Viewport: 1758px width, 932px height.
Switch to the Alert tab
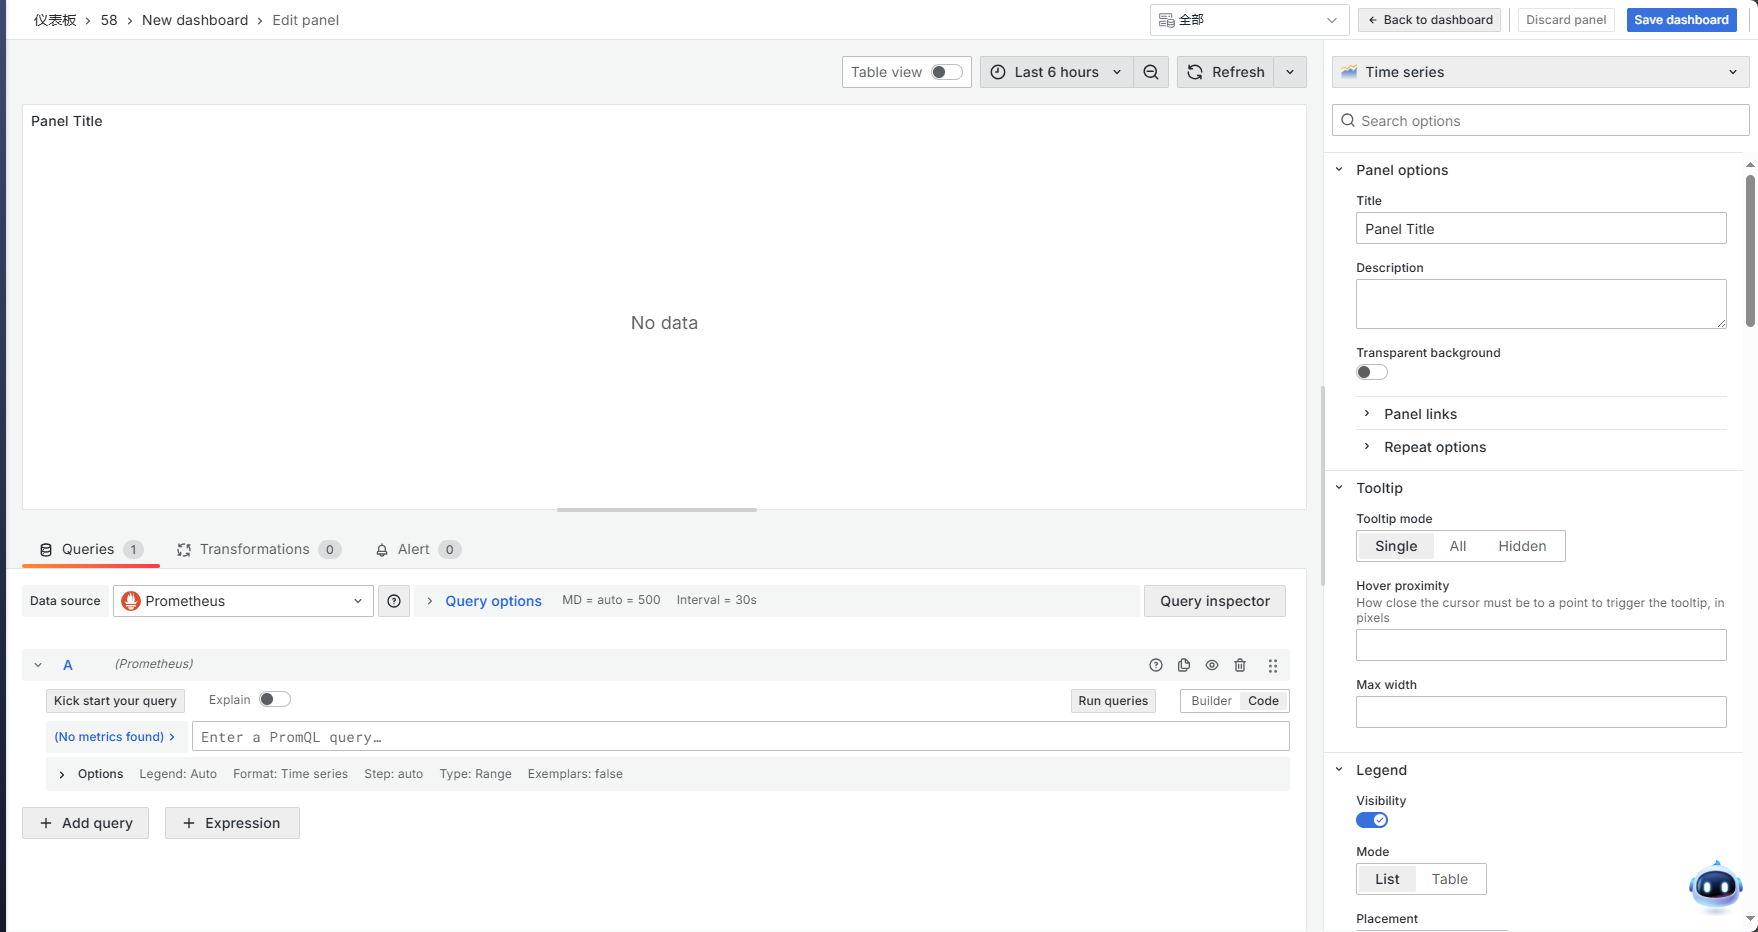pyautogui.click(x=414, y=549)
